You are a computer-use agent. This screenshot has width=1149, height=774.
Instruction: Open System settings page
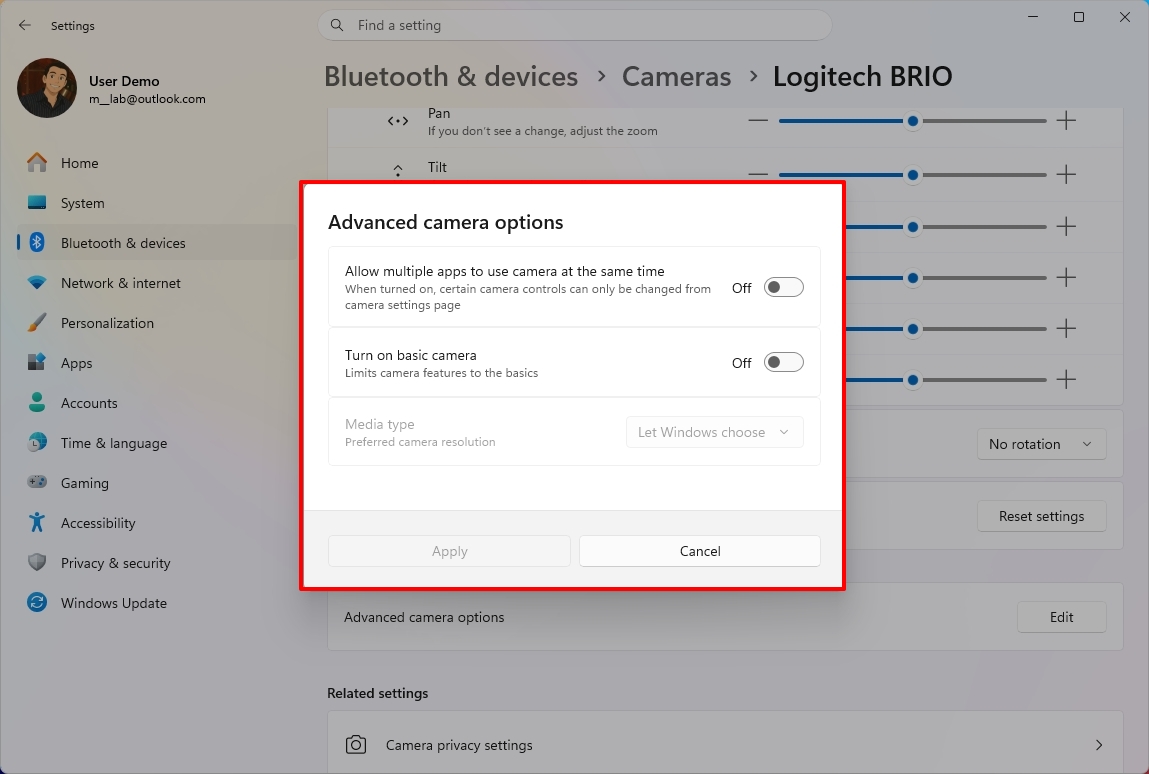(158, 203)
